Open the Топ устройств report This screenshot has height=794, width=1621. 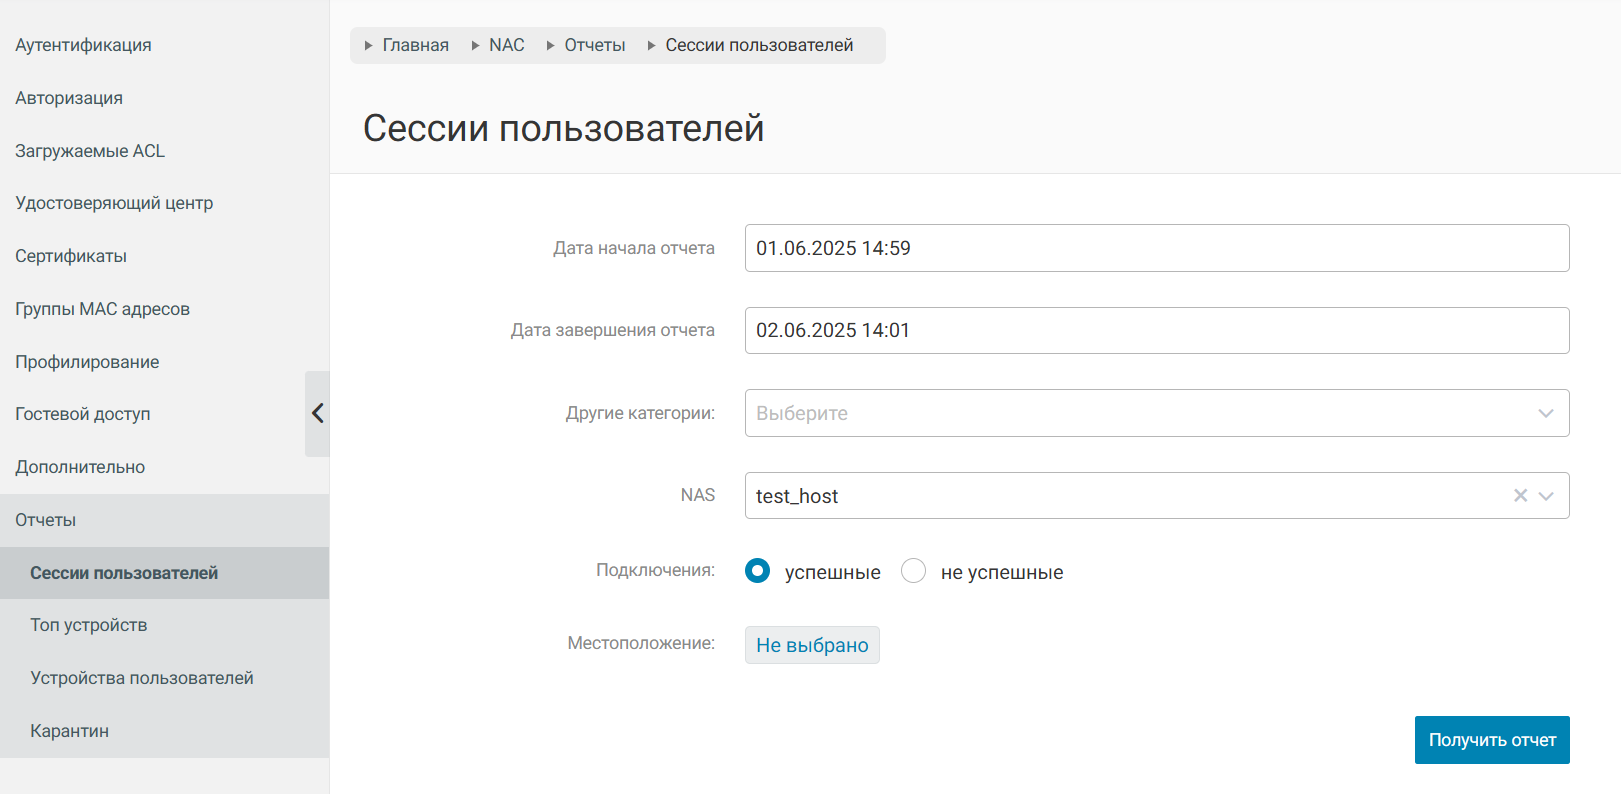pyautogui.click(x=89, y=625)
